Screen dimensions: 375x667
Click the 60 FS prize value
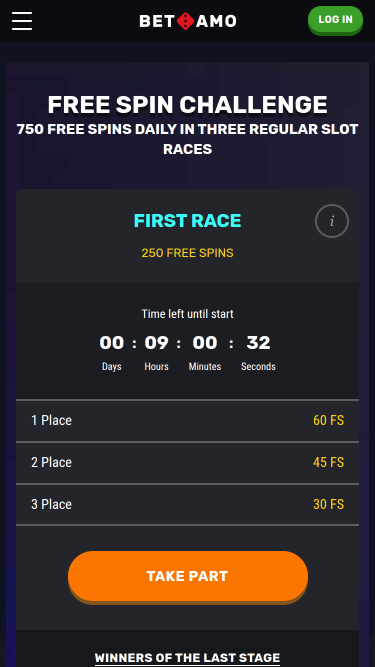pyautogui.click(x=328, y=420)
